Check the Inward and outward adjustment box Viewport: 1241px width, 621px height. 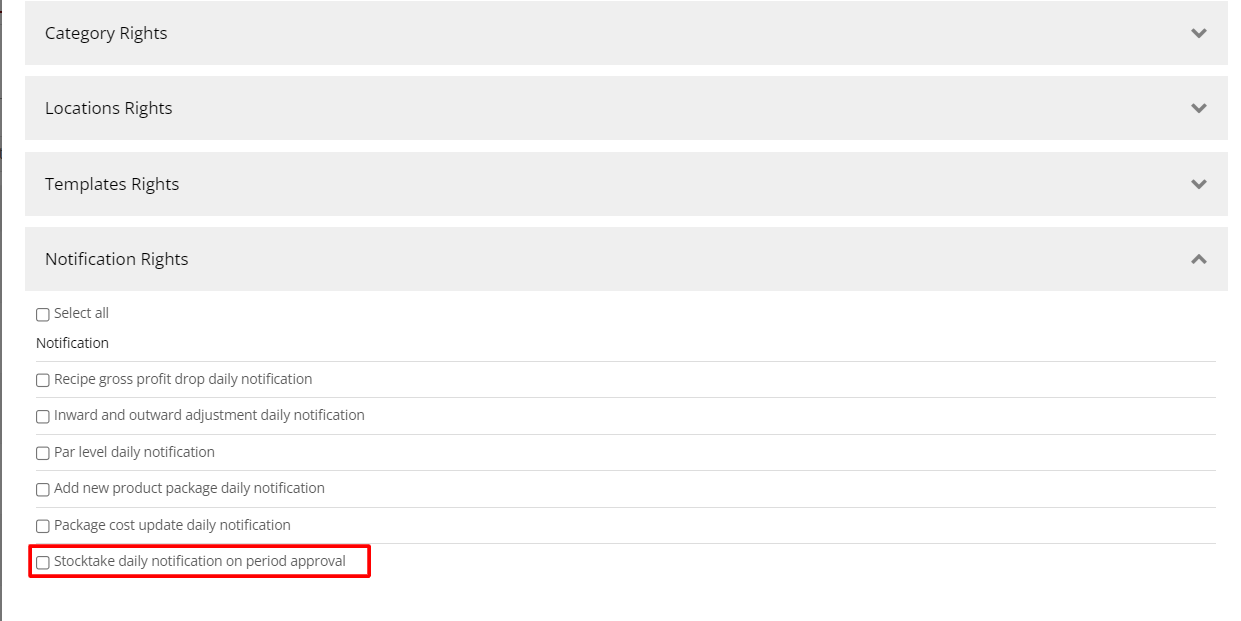43,417
